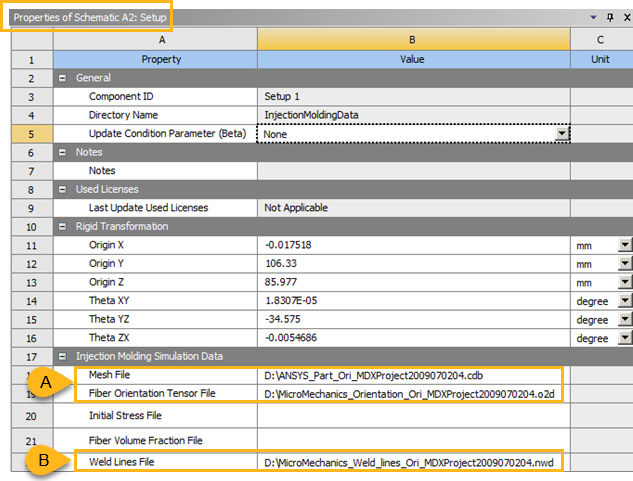Open unit dropdown for Origin X

(625, 245)
